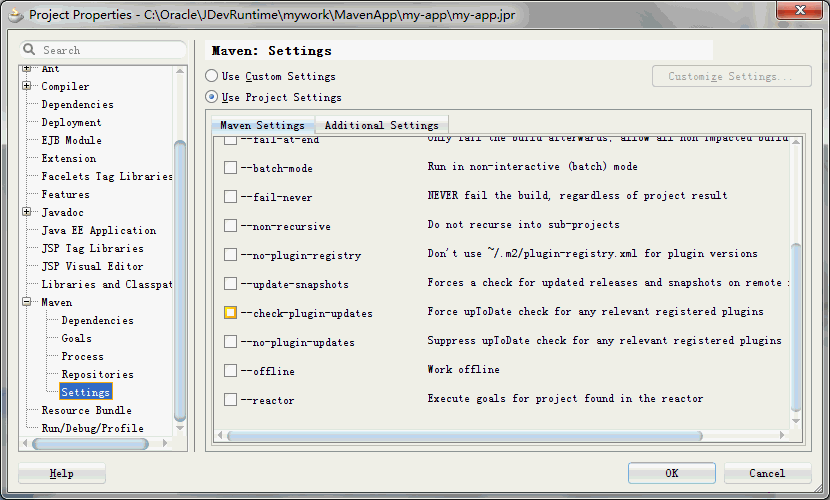Select the Use Project Settings radio button

tap(212, 97)
